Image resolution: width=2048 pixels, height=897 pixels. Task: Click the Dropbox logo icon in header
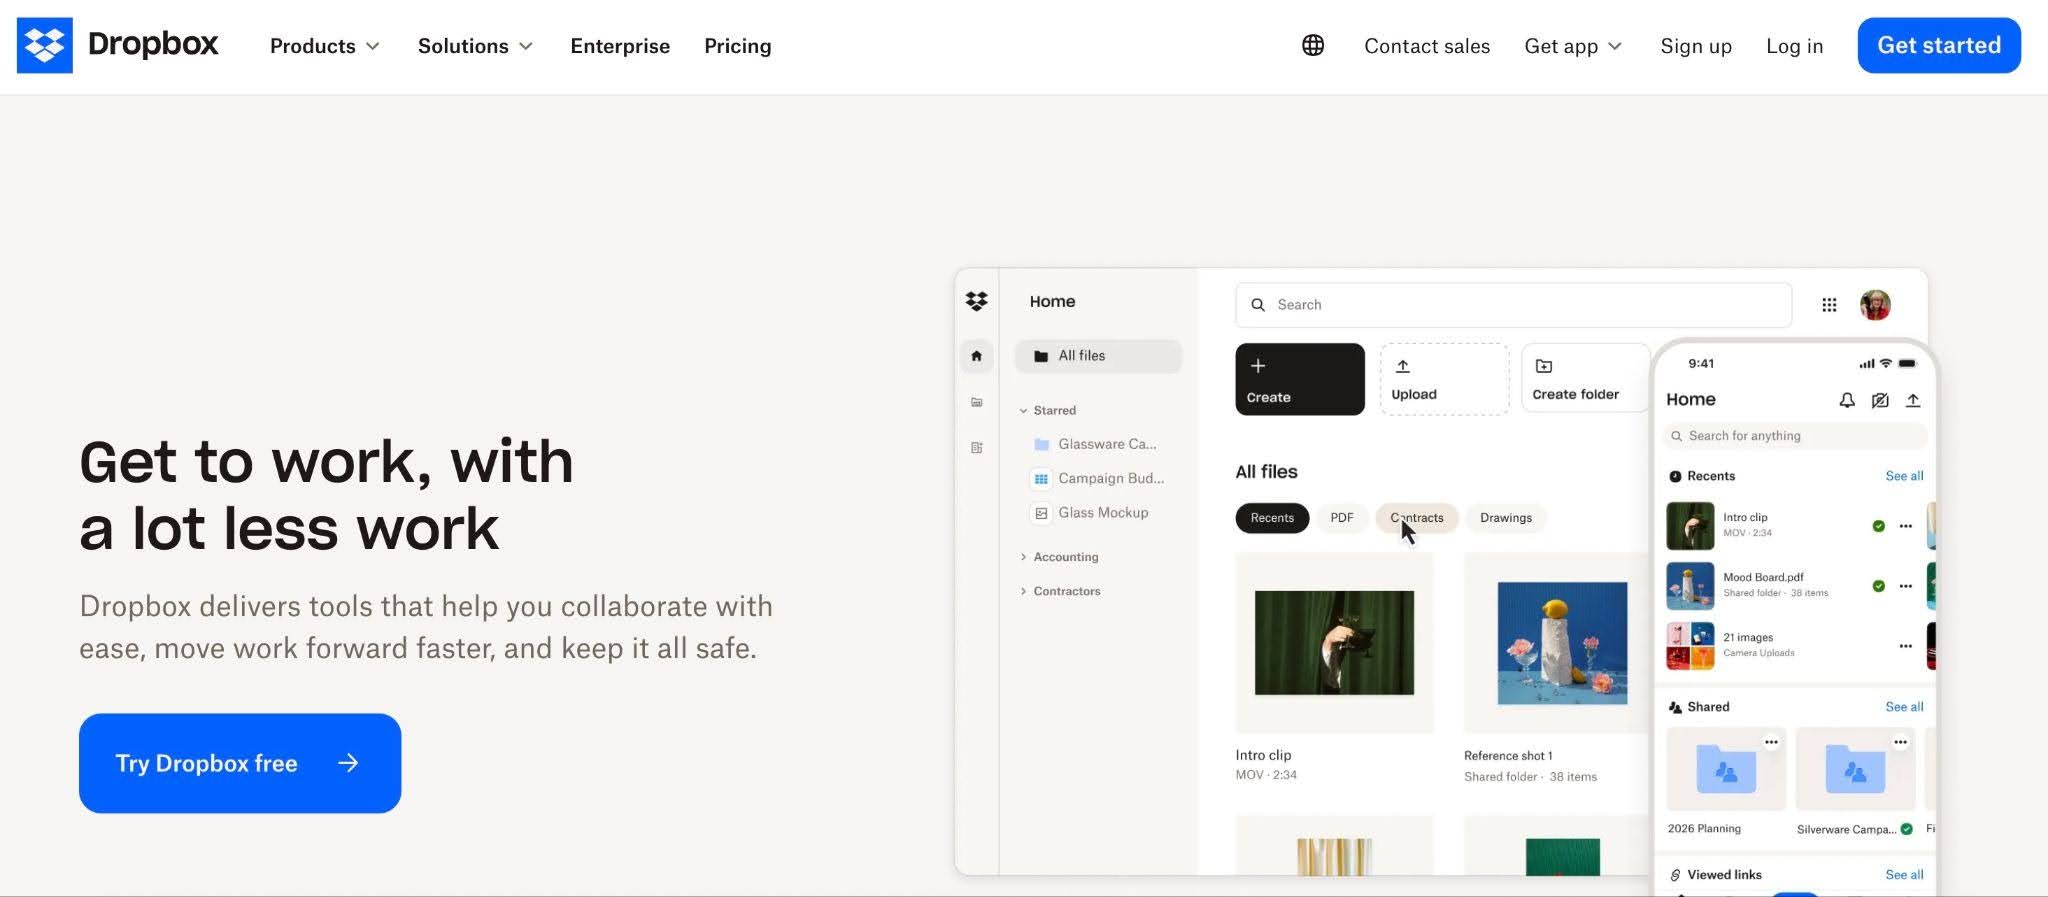coord(44,45)
